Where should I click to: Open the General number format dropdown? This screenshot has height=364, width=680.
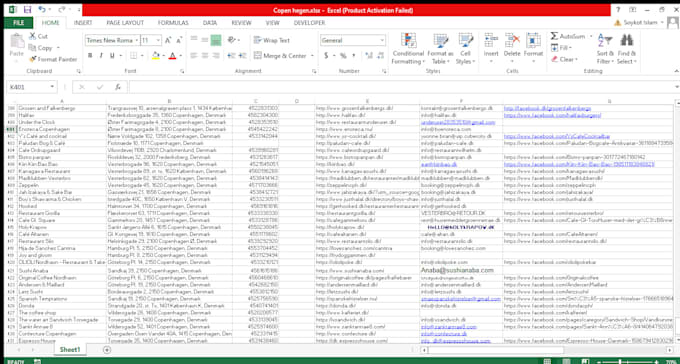point(382,40)
